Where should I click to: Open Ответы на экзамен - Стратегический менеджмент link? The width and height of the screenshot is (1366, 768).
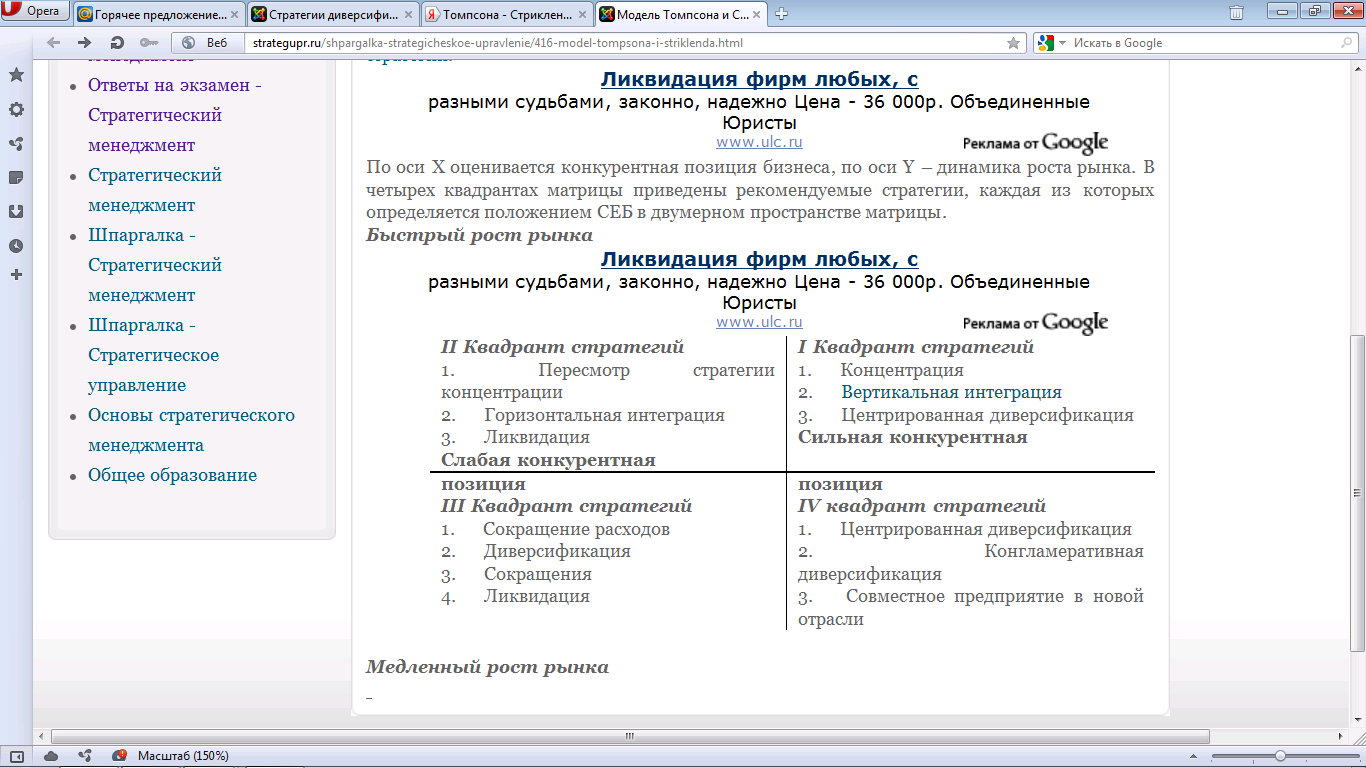point(175,115)
